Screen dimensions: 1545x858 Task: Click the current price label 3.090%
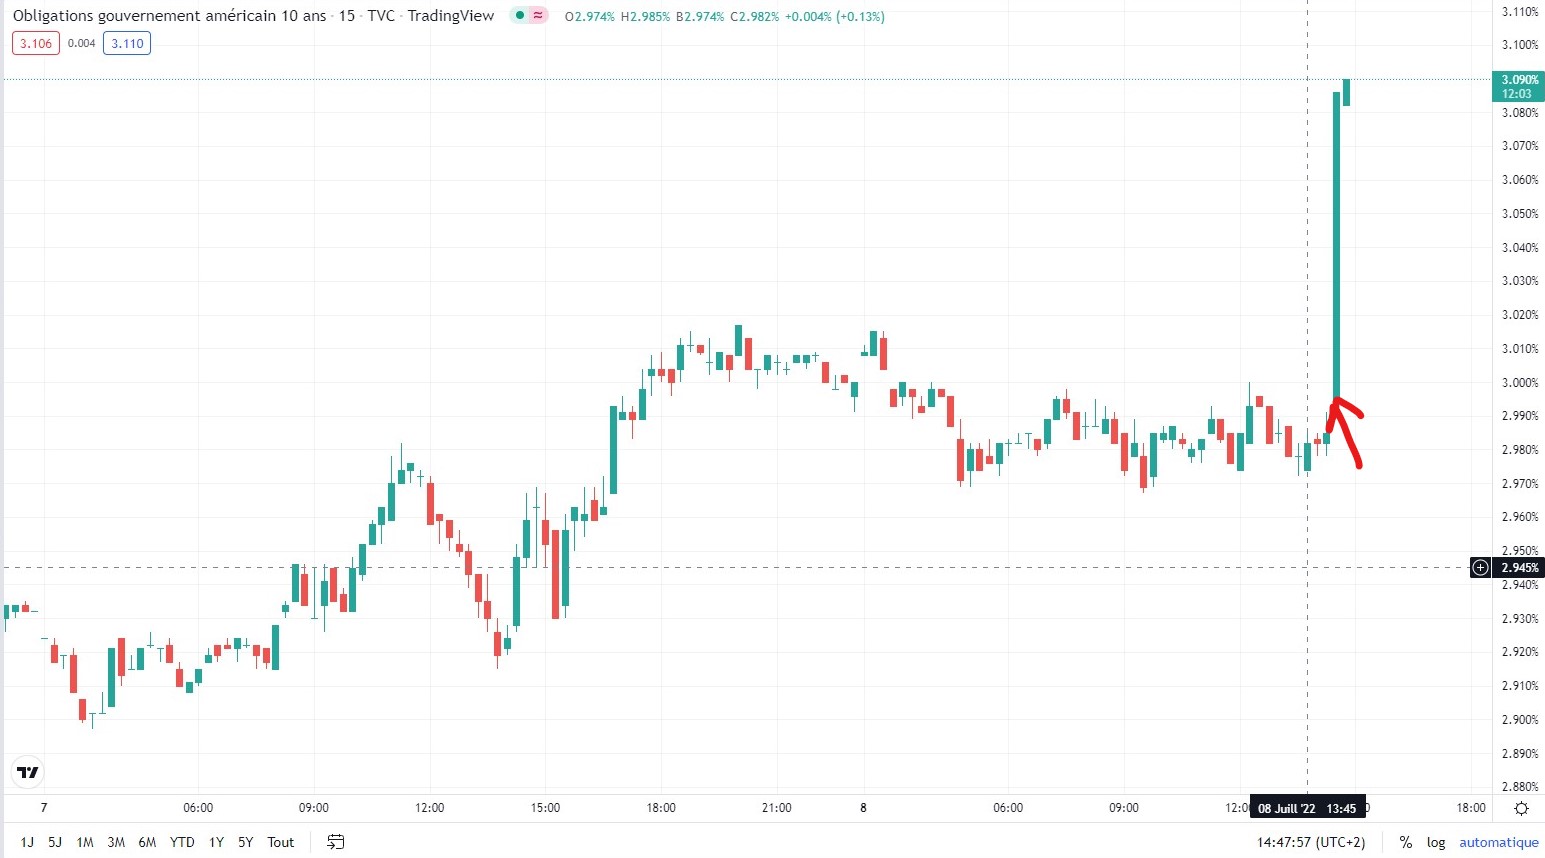point(1519,80)
